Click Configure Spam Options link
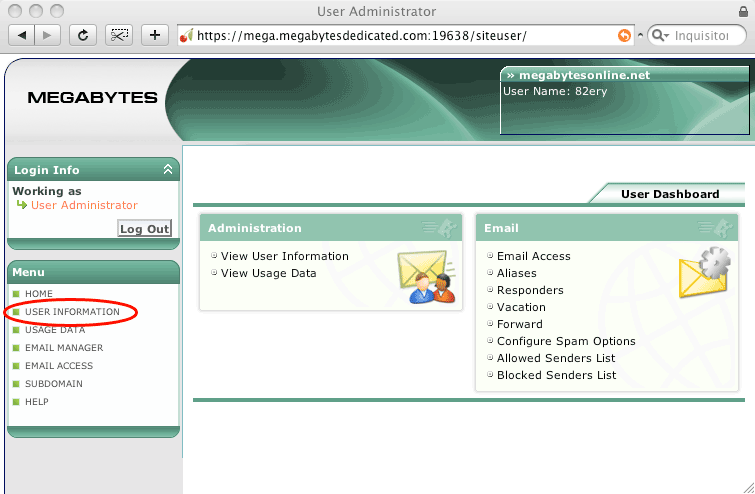 click(566, 341)
